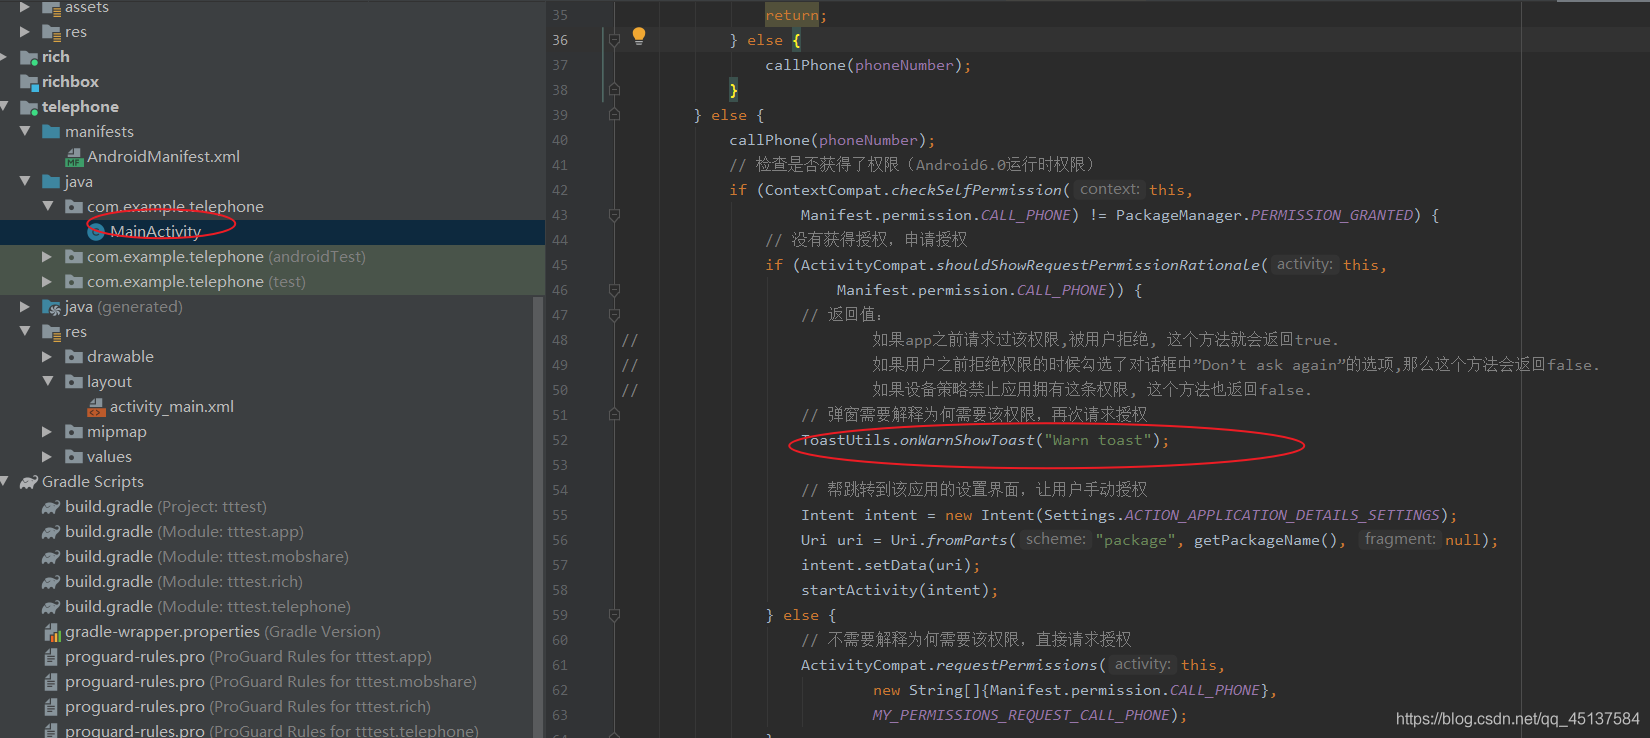The width and height of the screenshot is (1650, 738).
Task: Click startActivity(intent) on line 58
Action: [899, 590]
